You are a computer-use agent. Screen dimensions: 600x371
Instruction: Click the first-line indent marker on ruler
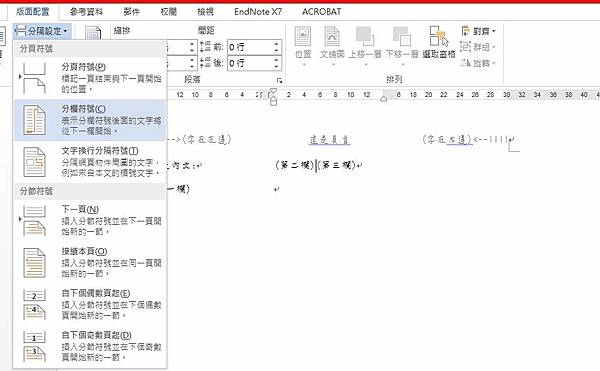273,91
